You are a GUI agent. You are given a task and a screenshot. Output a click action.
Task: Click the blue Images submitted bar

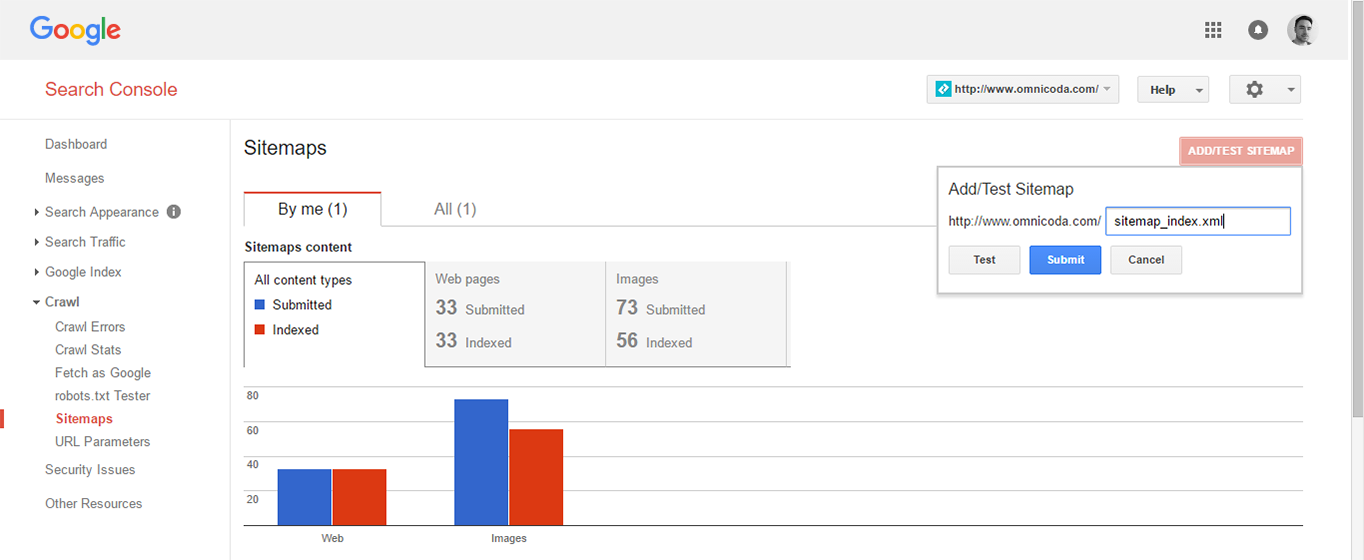(x=481, y=462)
